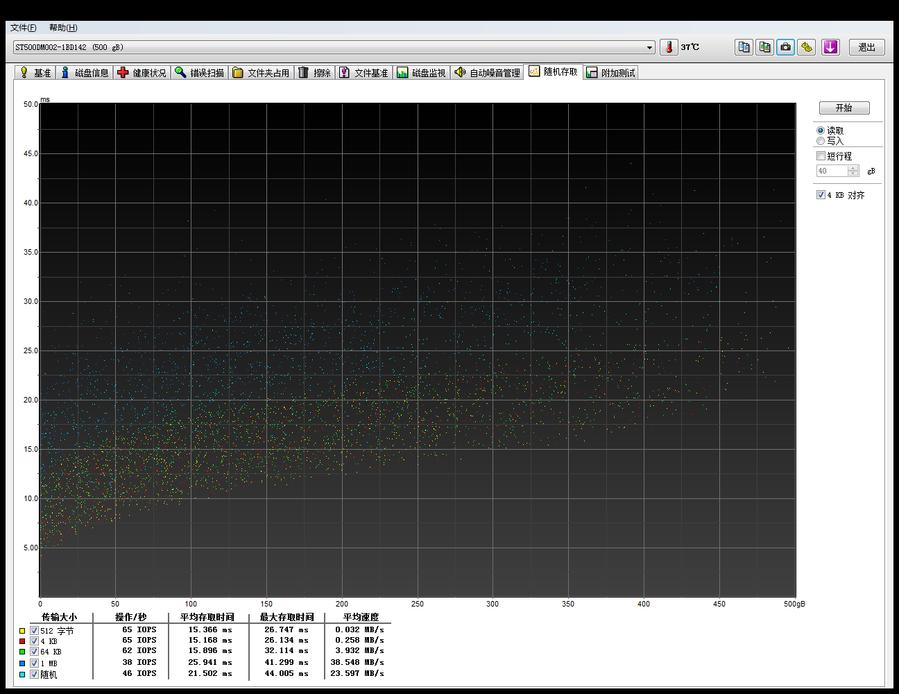Viewport: 899px width, 694px height.
Task: Click the blue swatch for 1 MB
Action: 22,663
